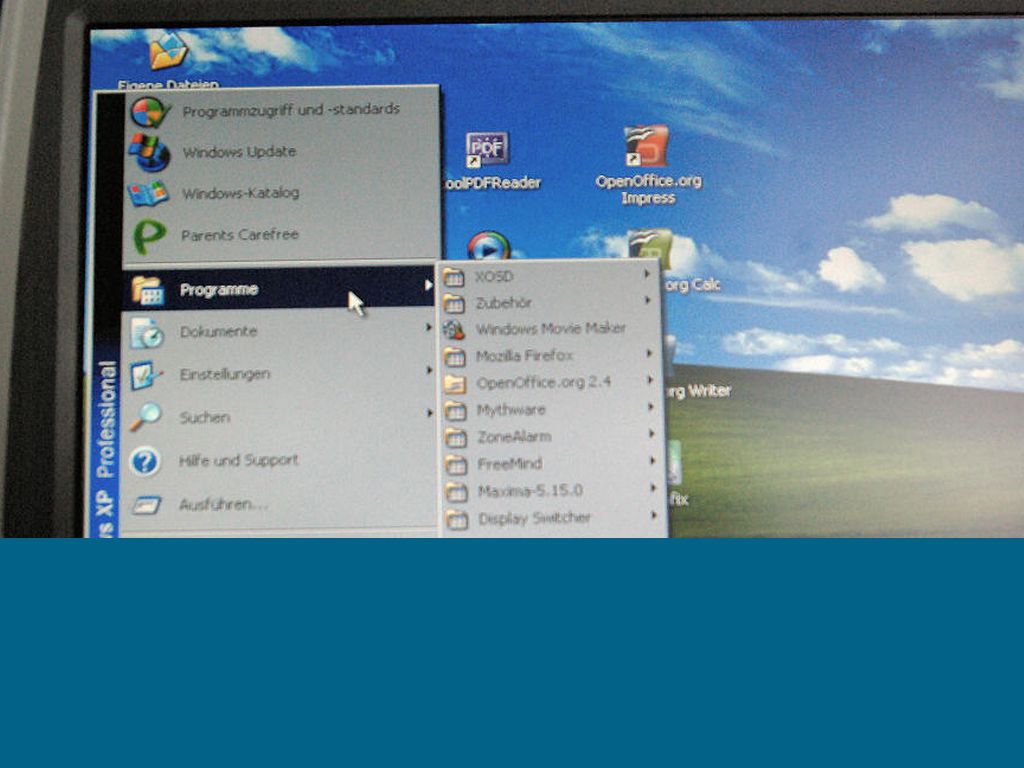The width and height of the screenshot is (1024, 768).
Task: Click the Windows Update icon
Action: click(x=149, y=152)
